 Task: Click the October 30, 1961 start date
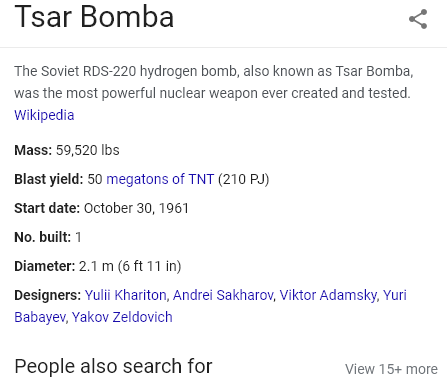point(136,208)
